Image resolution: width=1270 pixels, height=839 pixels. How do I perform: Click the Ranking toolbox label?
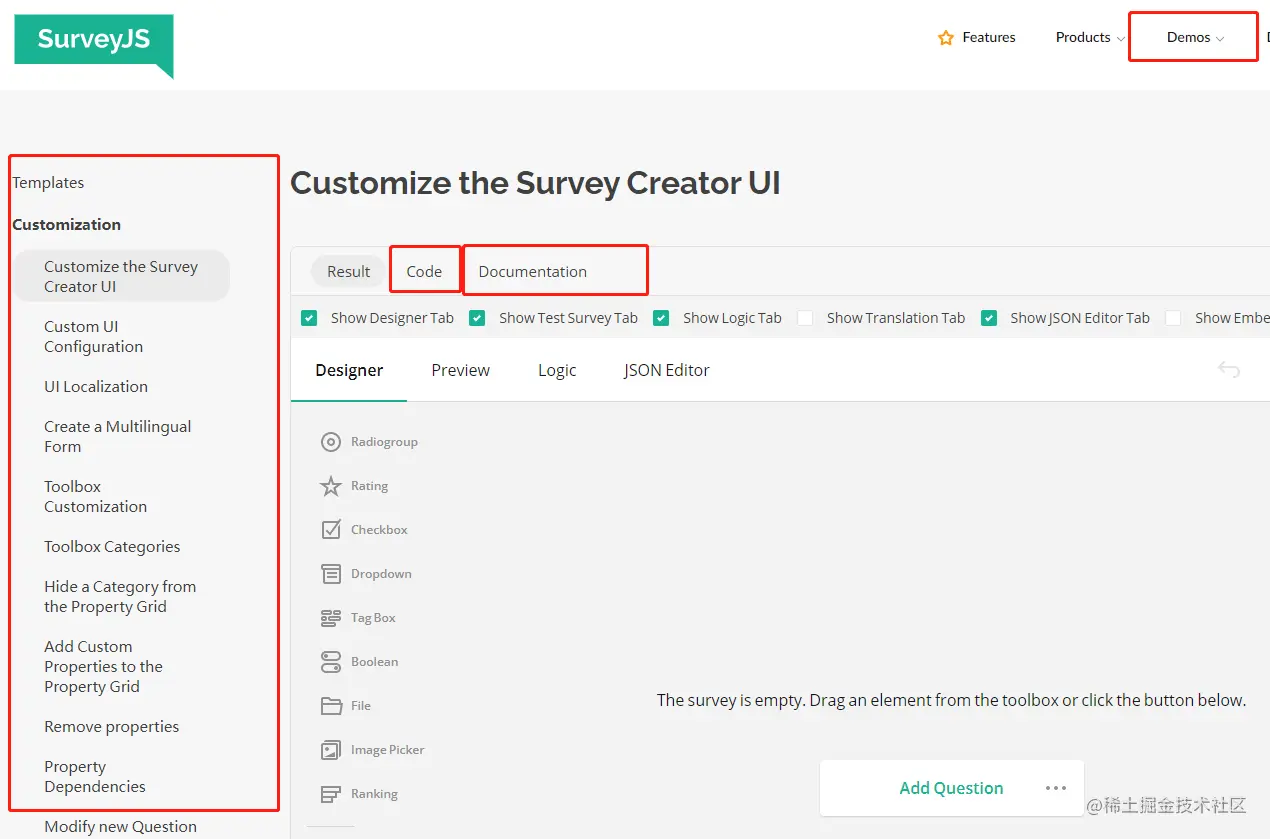[x=374, y=794]
